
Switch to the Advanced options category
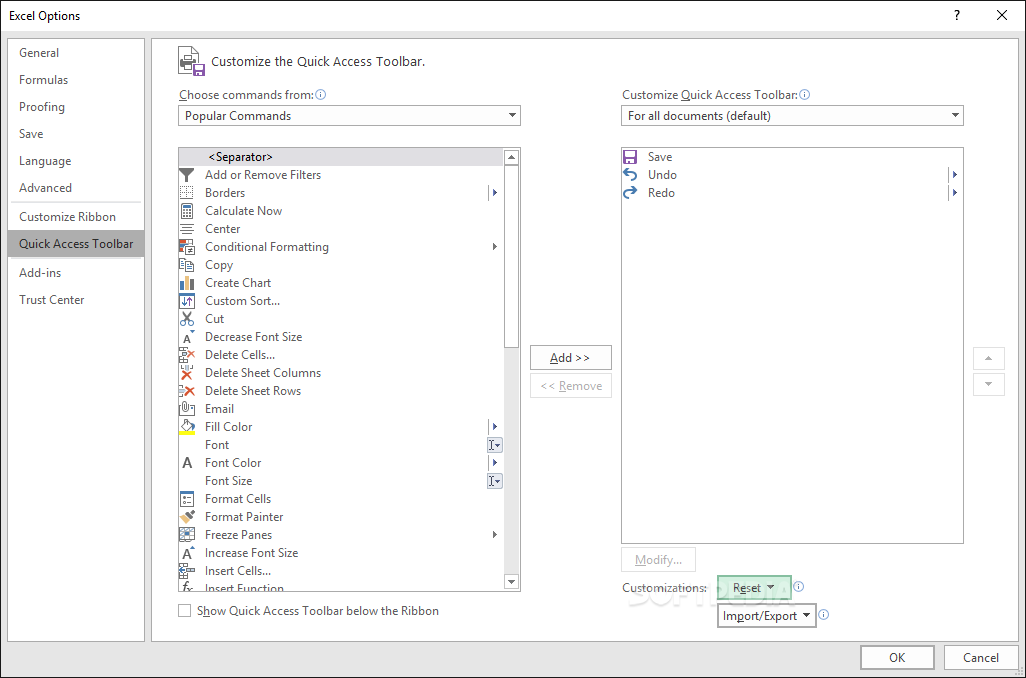pyautogui.click(x=76, y=188)
